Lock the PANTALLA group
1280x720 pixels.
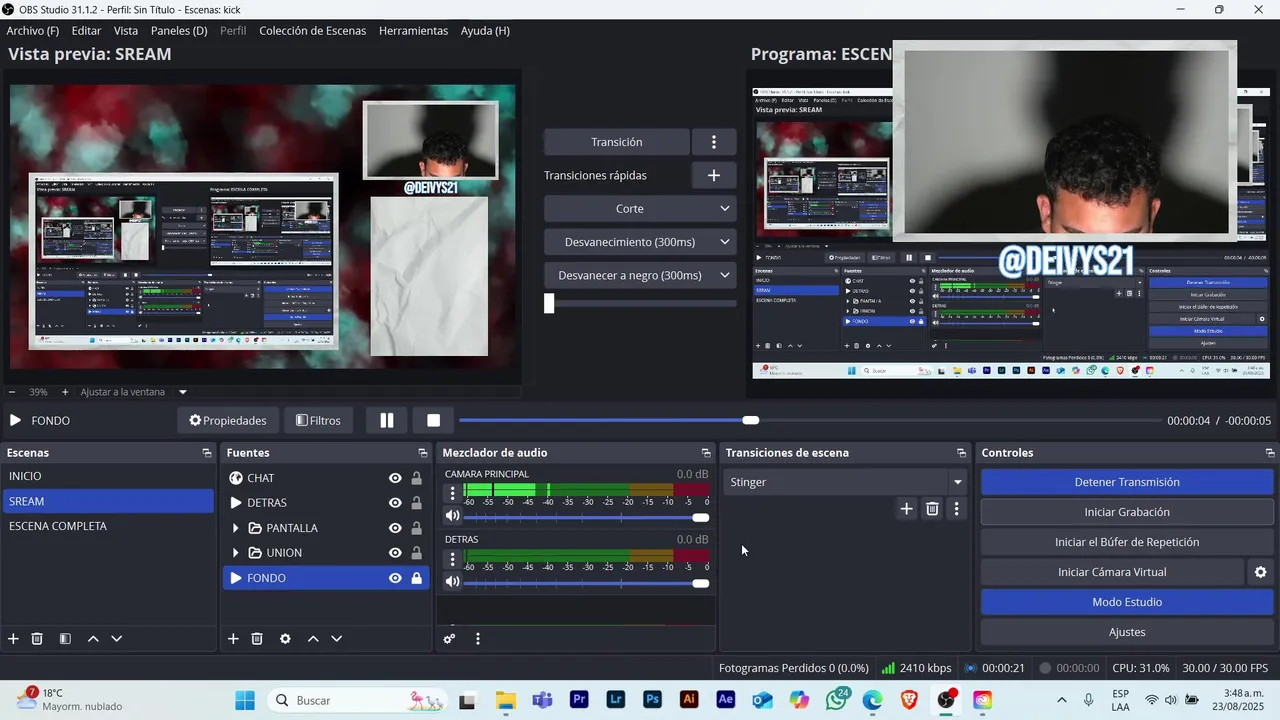pos(417,528)
